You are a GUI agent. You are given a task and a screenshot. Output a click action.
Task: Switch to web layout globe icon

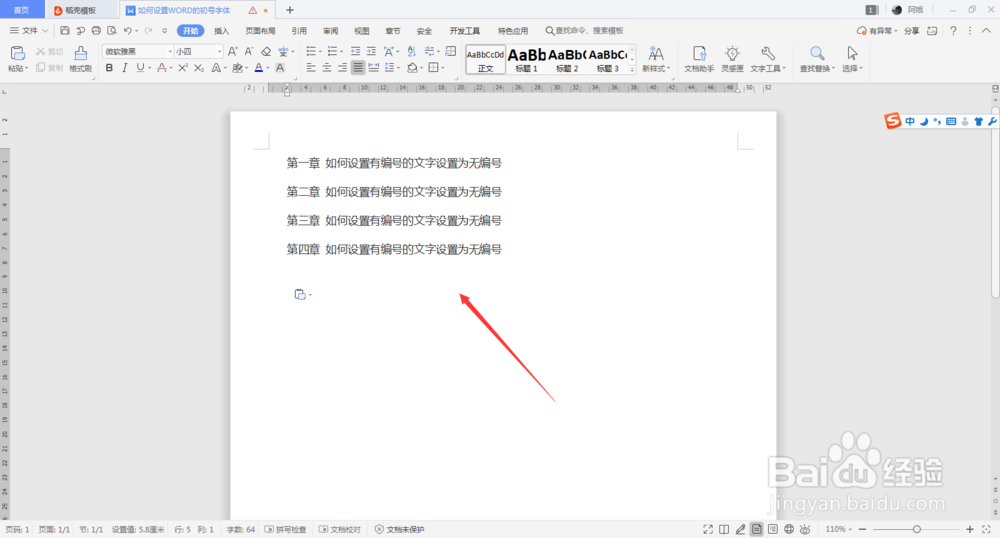[x=789, y=529]
